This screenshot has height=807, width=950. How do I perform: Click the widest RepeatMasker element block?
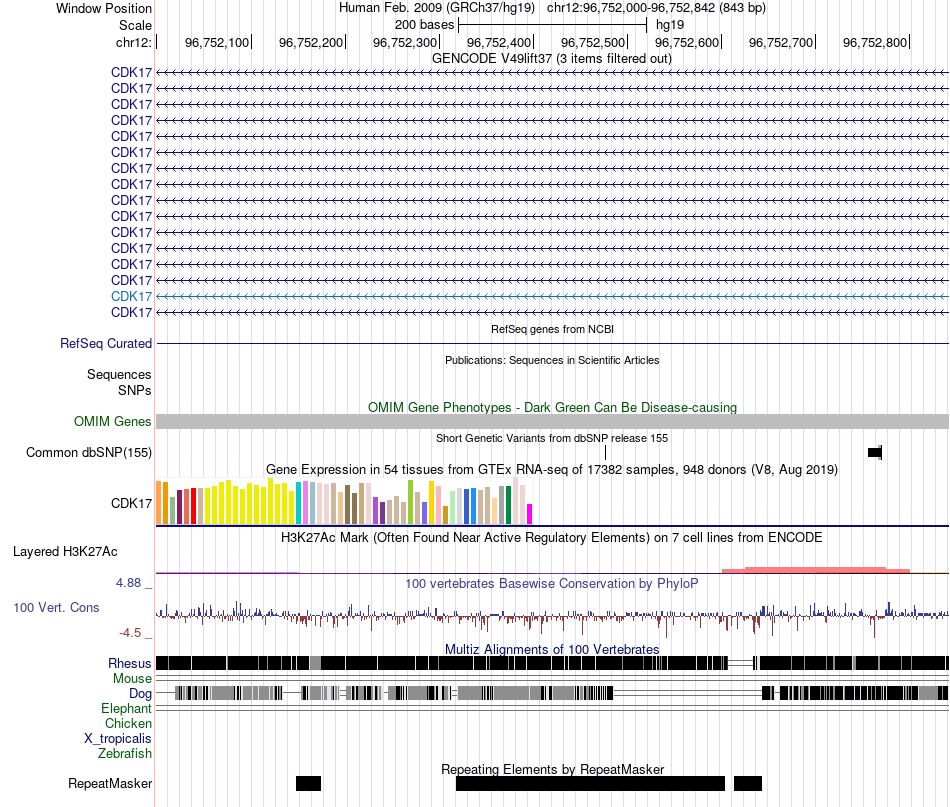[x=590, y=783]
